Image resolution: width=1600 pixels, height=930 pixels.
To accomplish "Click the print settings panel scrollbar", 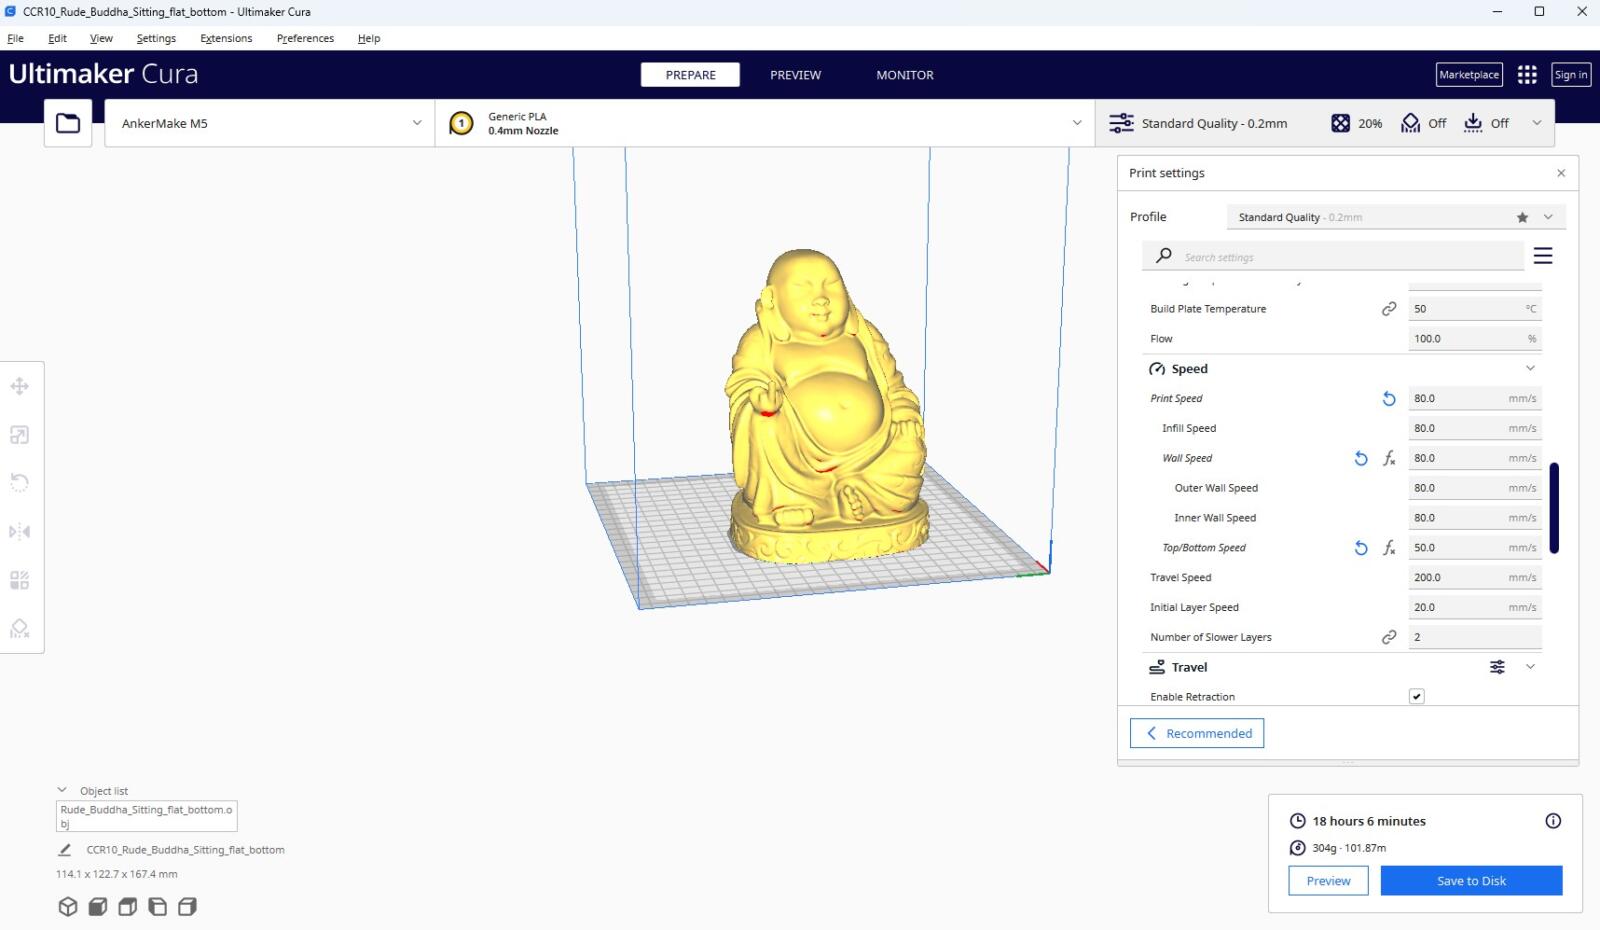I will tap(1554, 507).
